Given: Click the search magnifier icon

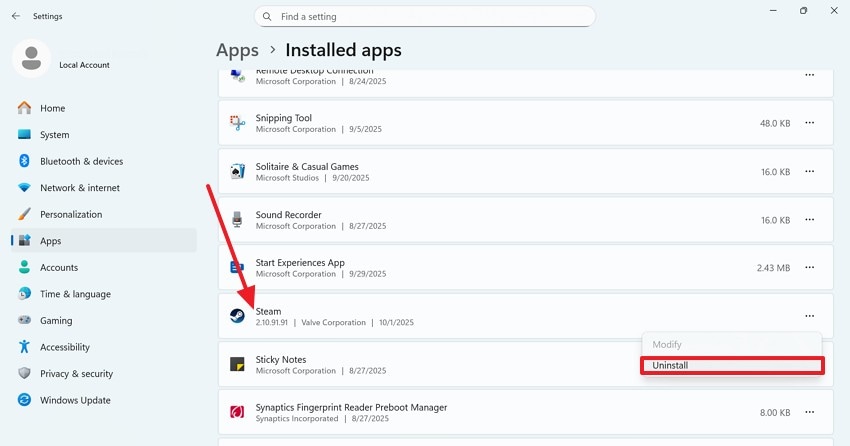Looking at the screenshot, I should point(267,17).
